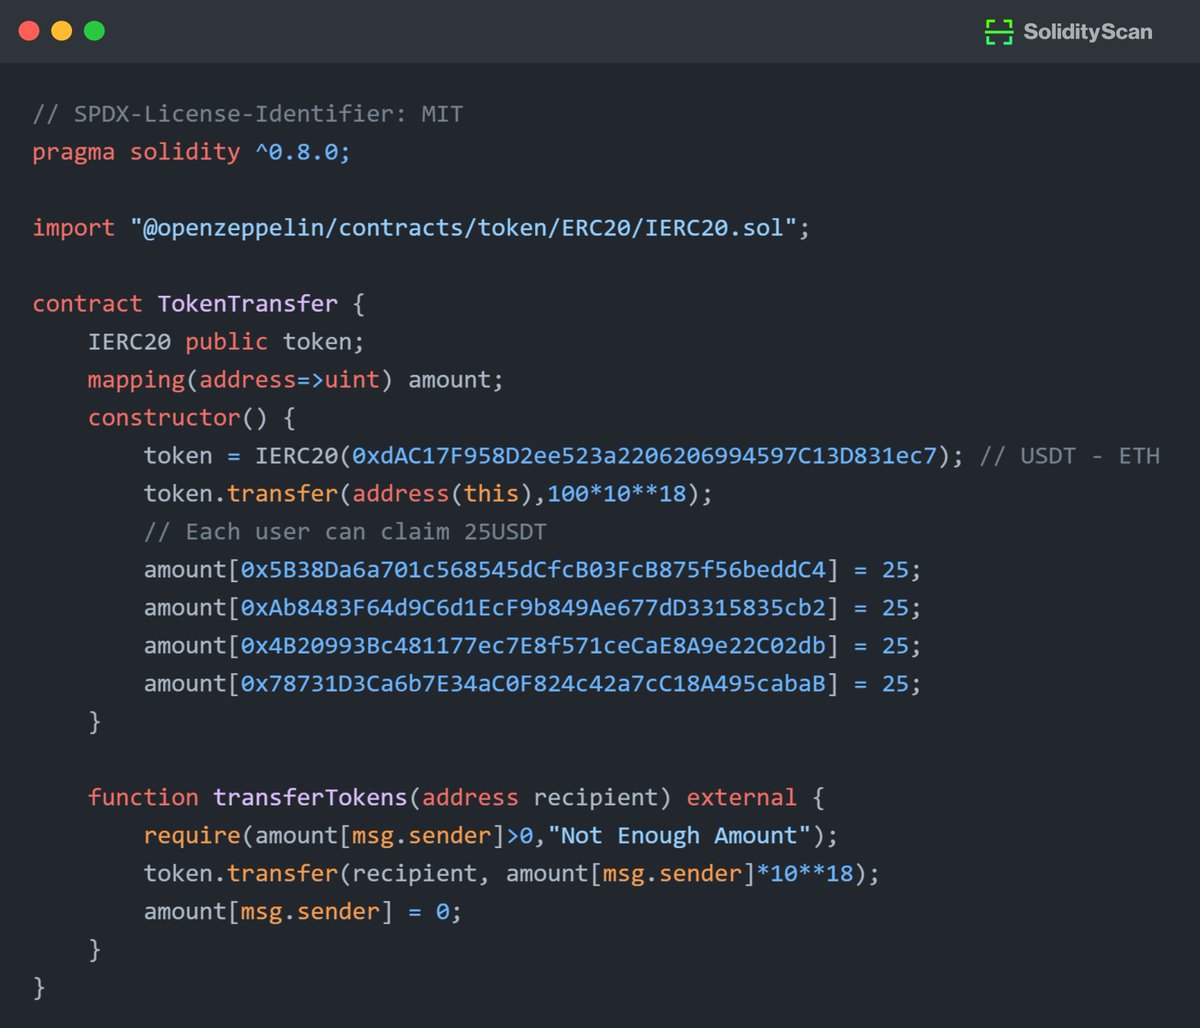Click the red traffic light button
The height and width of the screenshot is (1028, 1200).
[x=29, y=31]
